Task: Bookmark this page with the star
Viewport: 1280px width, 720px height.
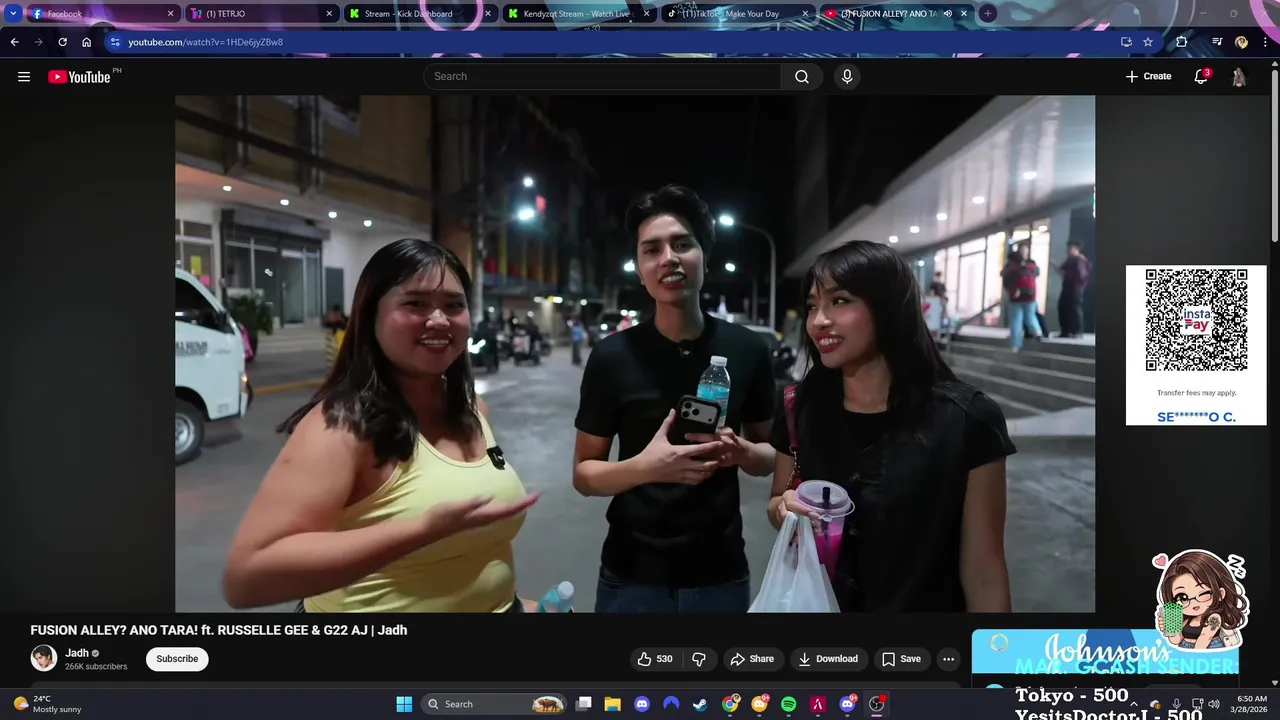Action: [x=1148, y=42]
